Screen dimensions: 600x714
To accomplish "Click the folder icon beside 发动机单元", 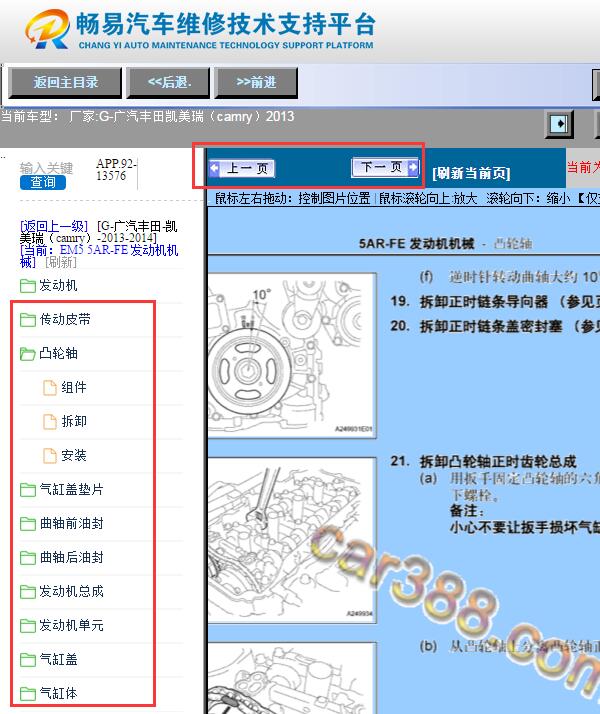I will coord(28,626).
